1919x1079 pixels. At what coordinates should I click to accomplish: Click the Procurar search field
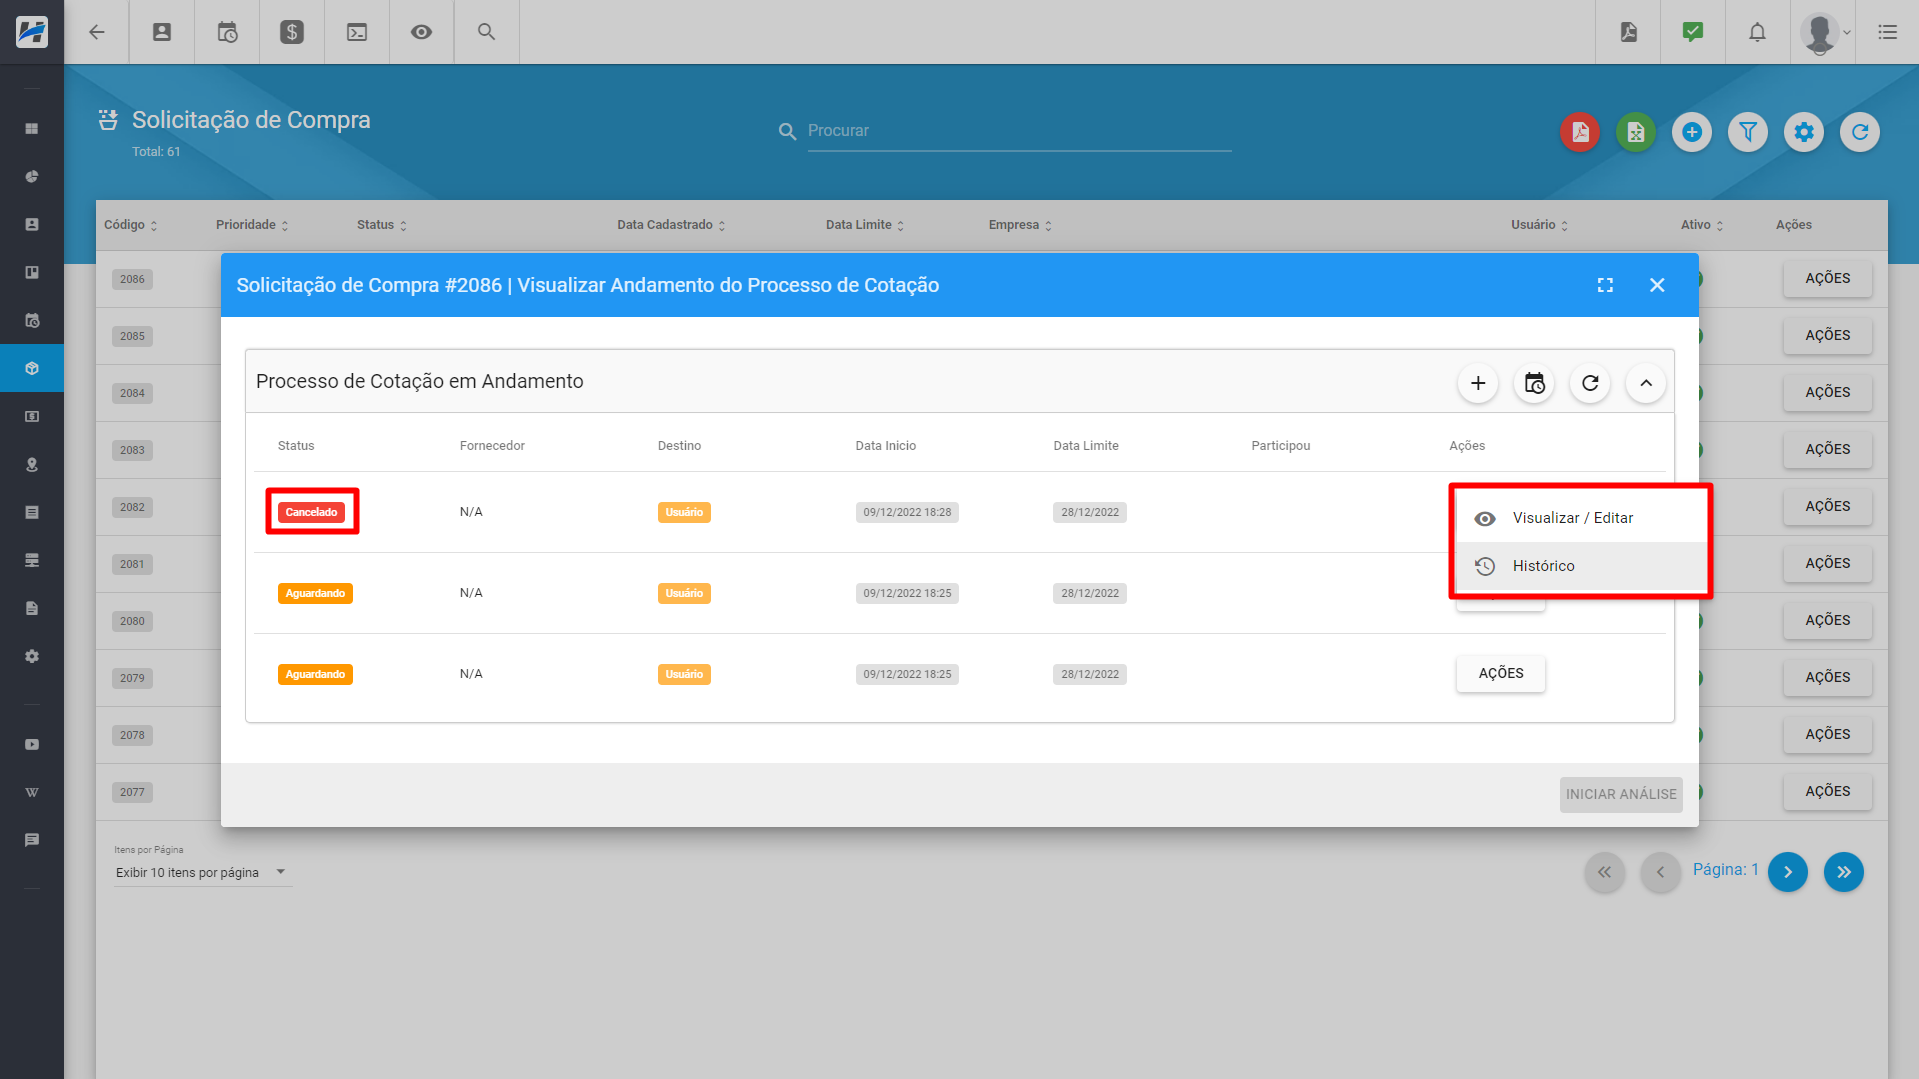1018,131
